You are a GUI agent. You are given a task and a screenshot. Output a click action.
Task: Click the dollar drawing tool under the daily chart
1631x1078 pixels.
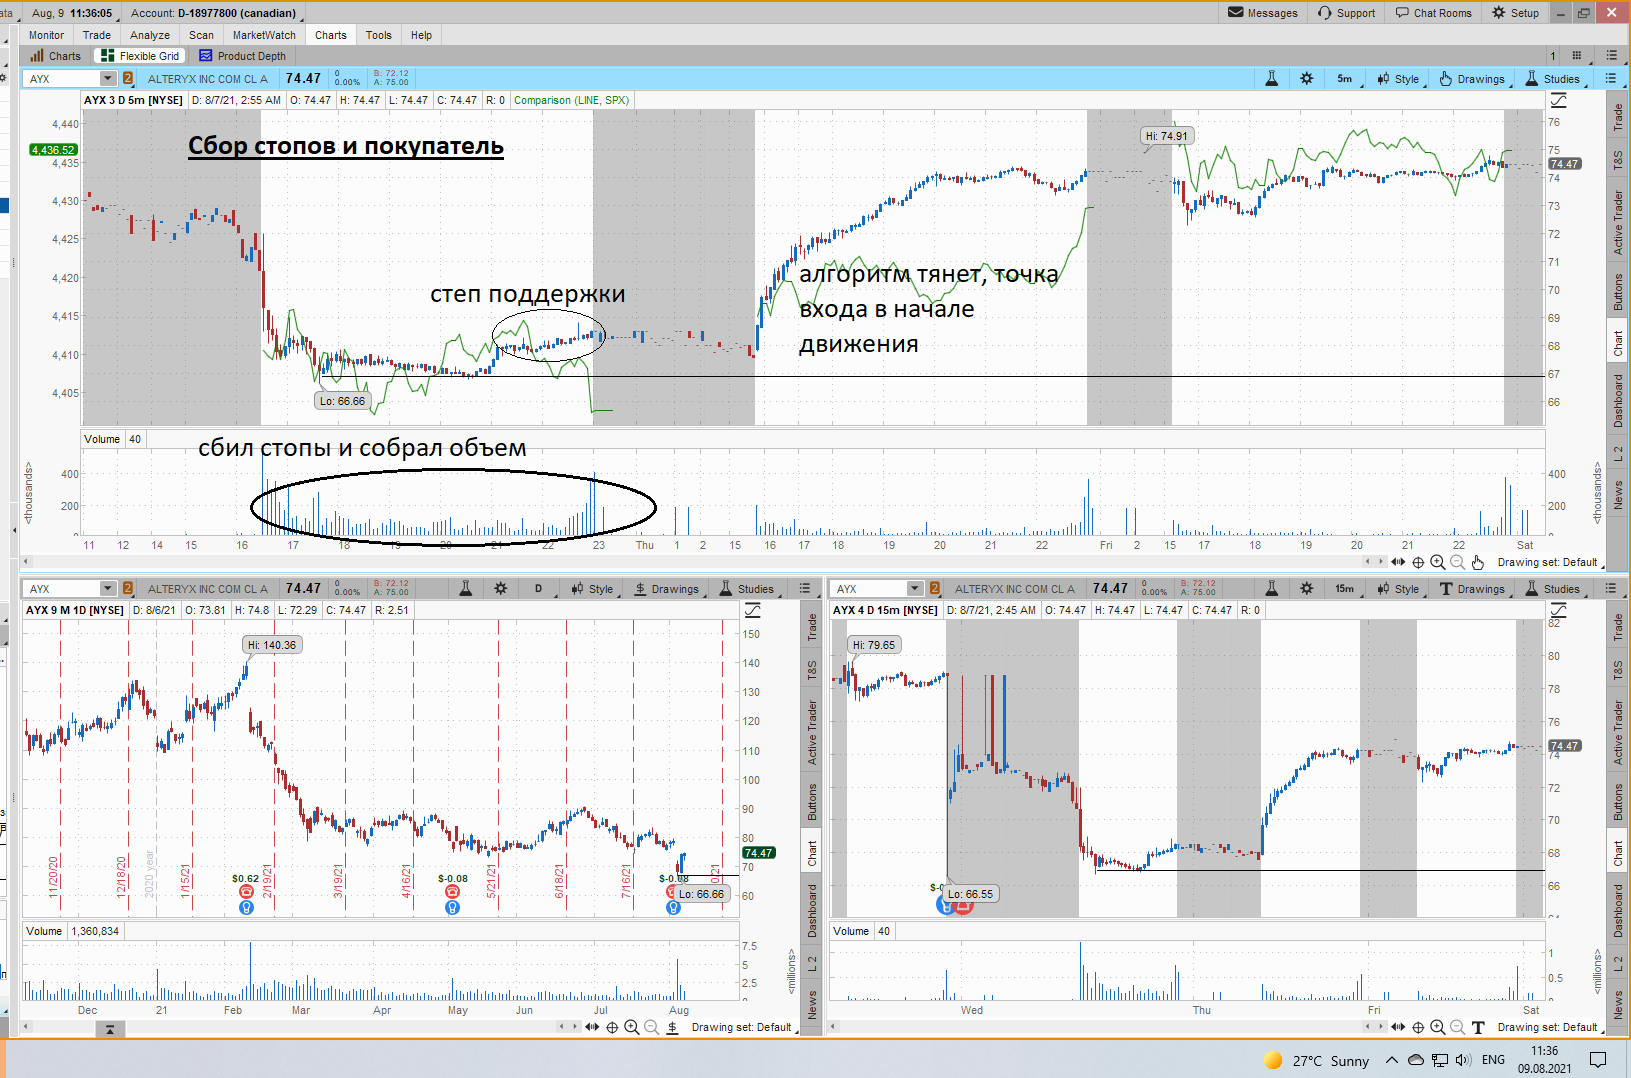click(x=672, y=1027)
